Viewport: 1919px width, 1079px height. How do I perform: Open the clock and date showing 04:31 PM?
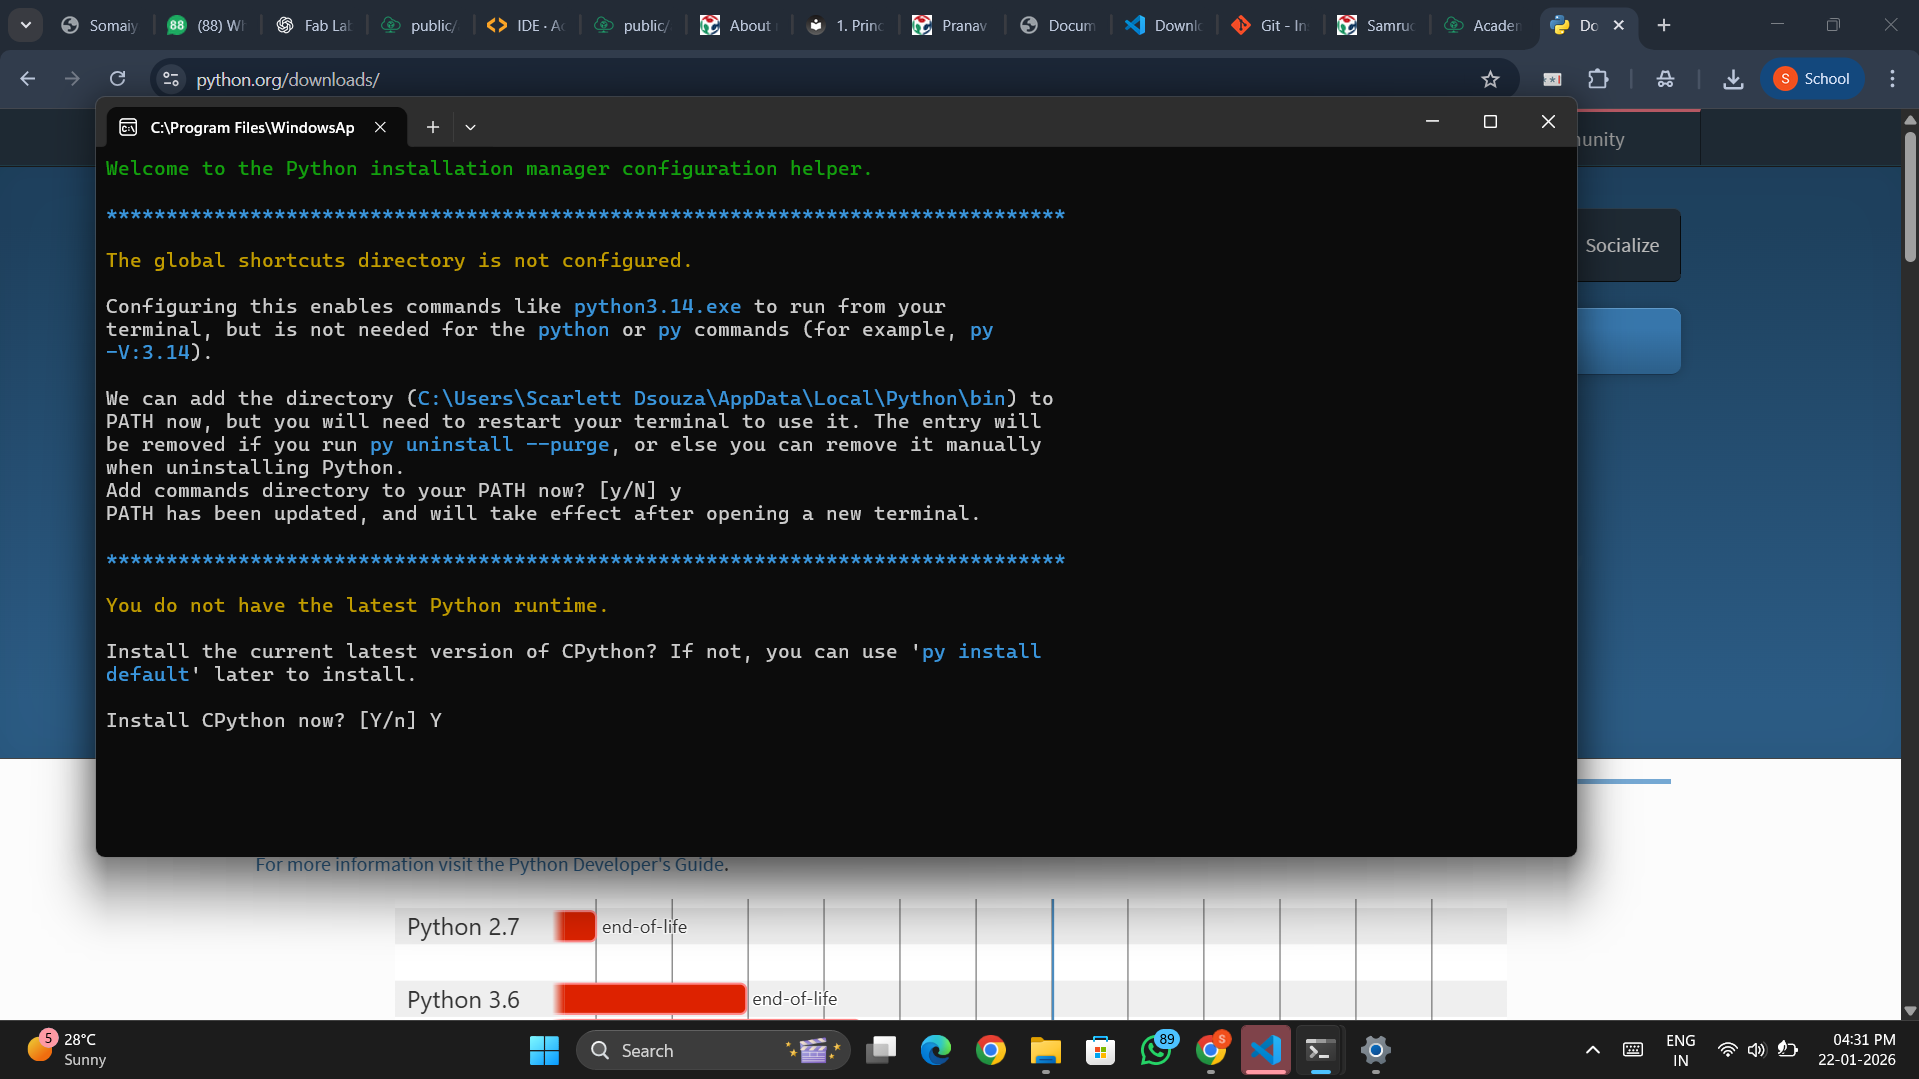[1856, 1050]
